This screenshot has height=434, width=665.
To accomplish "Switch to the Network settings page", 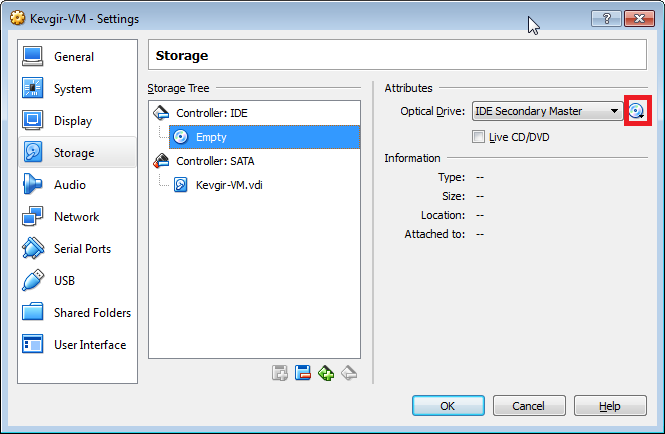I will tap(76, 217).
